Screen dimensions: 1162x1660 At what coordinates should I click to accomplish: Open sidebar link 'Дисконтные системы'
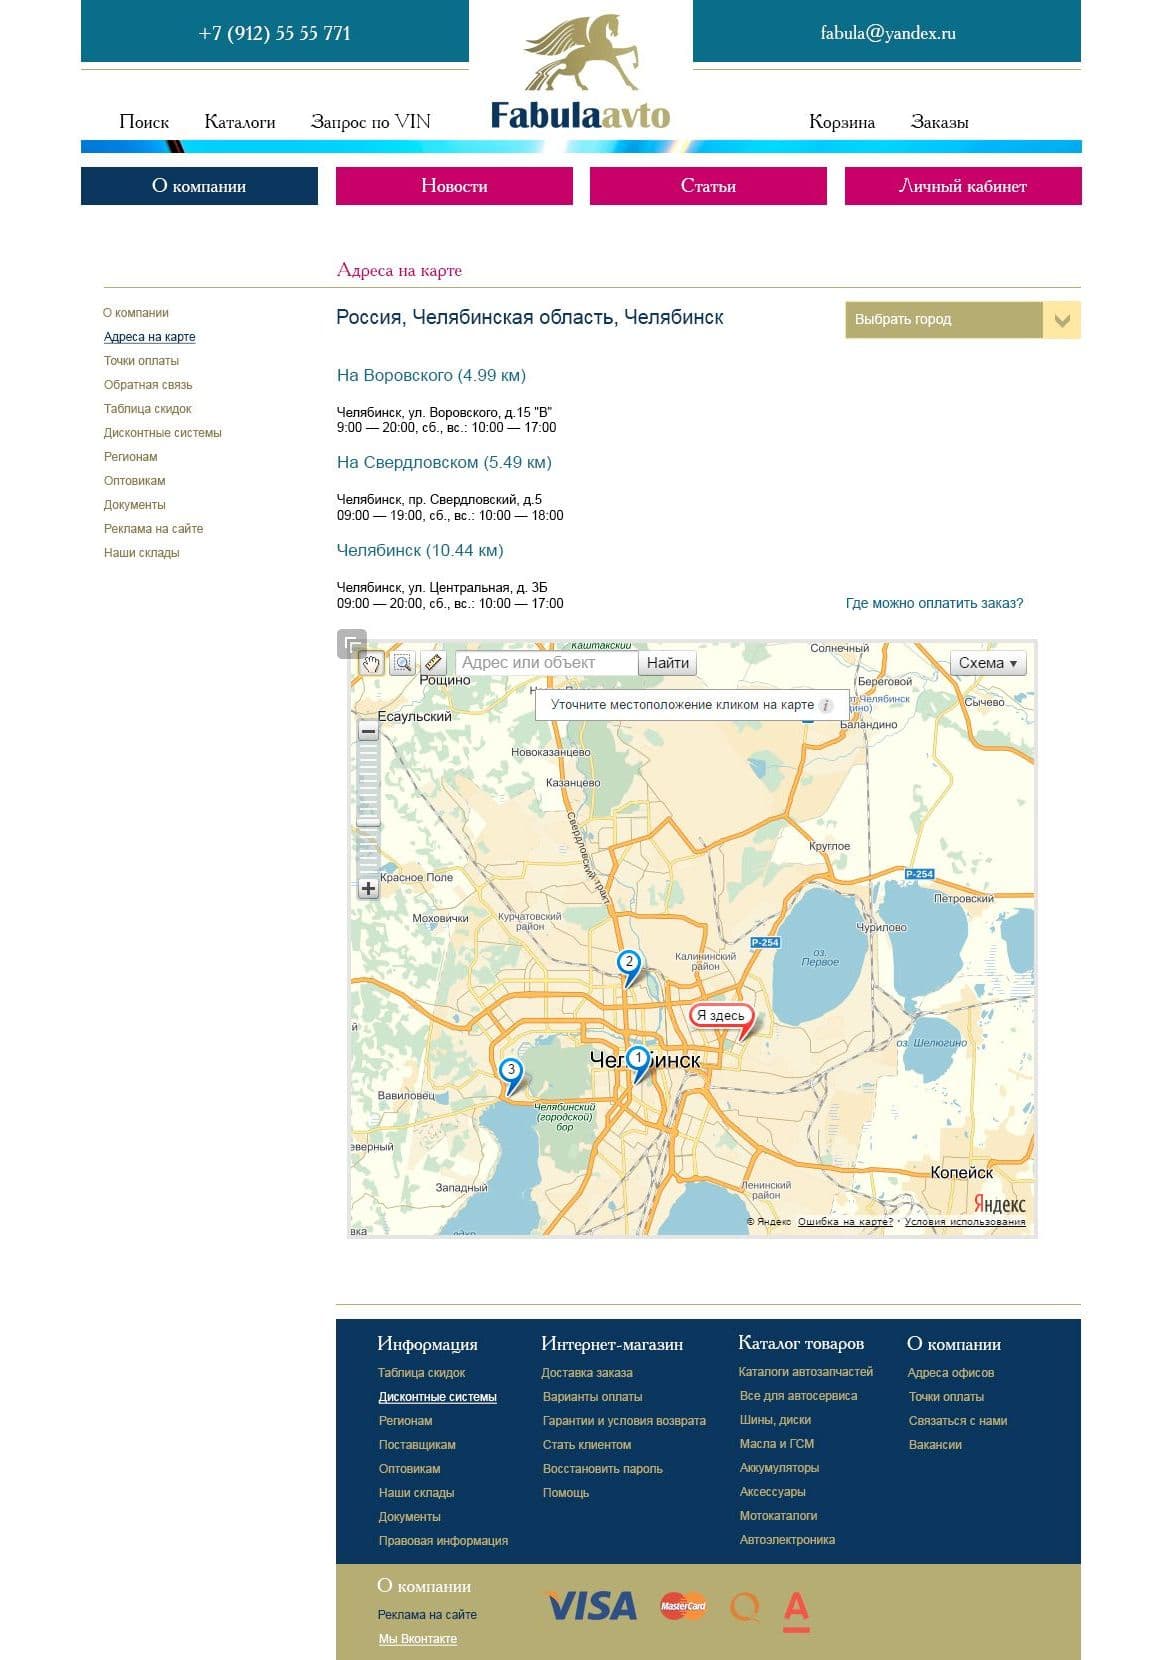coord(163,433)
